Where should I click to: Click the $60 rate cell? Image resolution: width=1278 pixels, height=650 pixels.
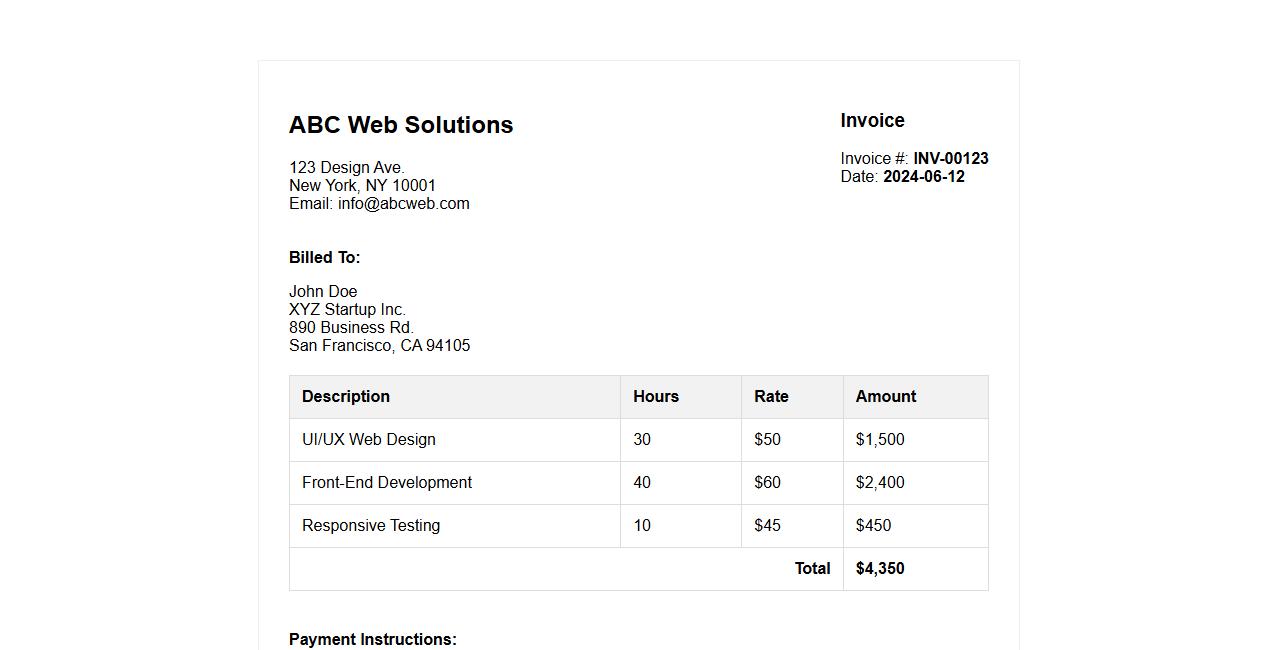pos(767,483)
